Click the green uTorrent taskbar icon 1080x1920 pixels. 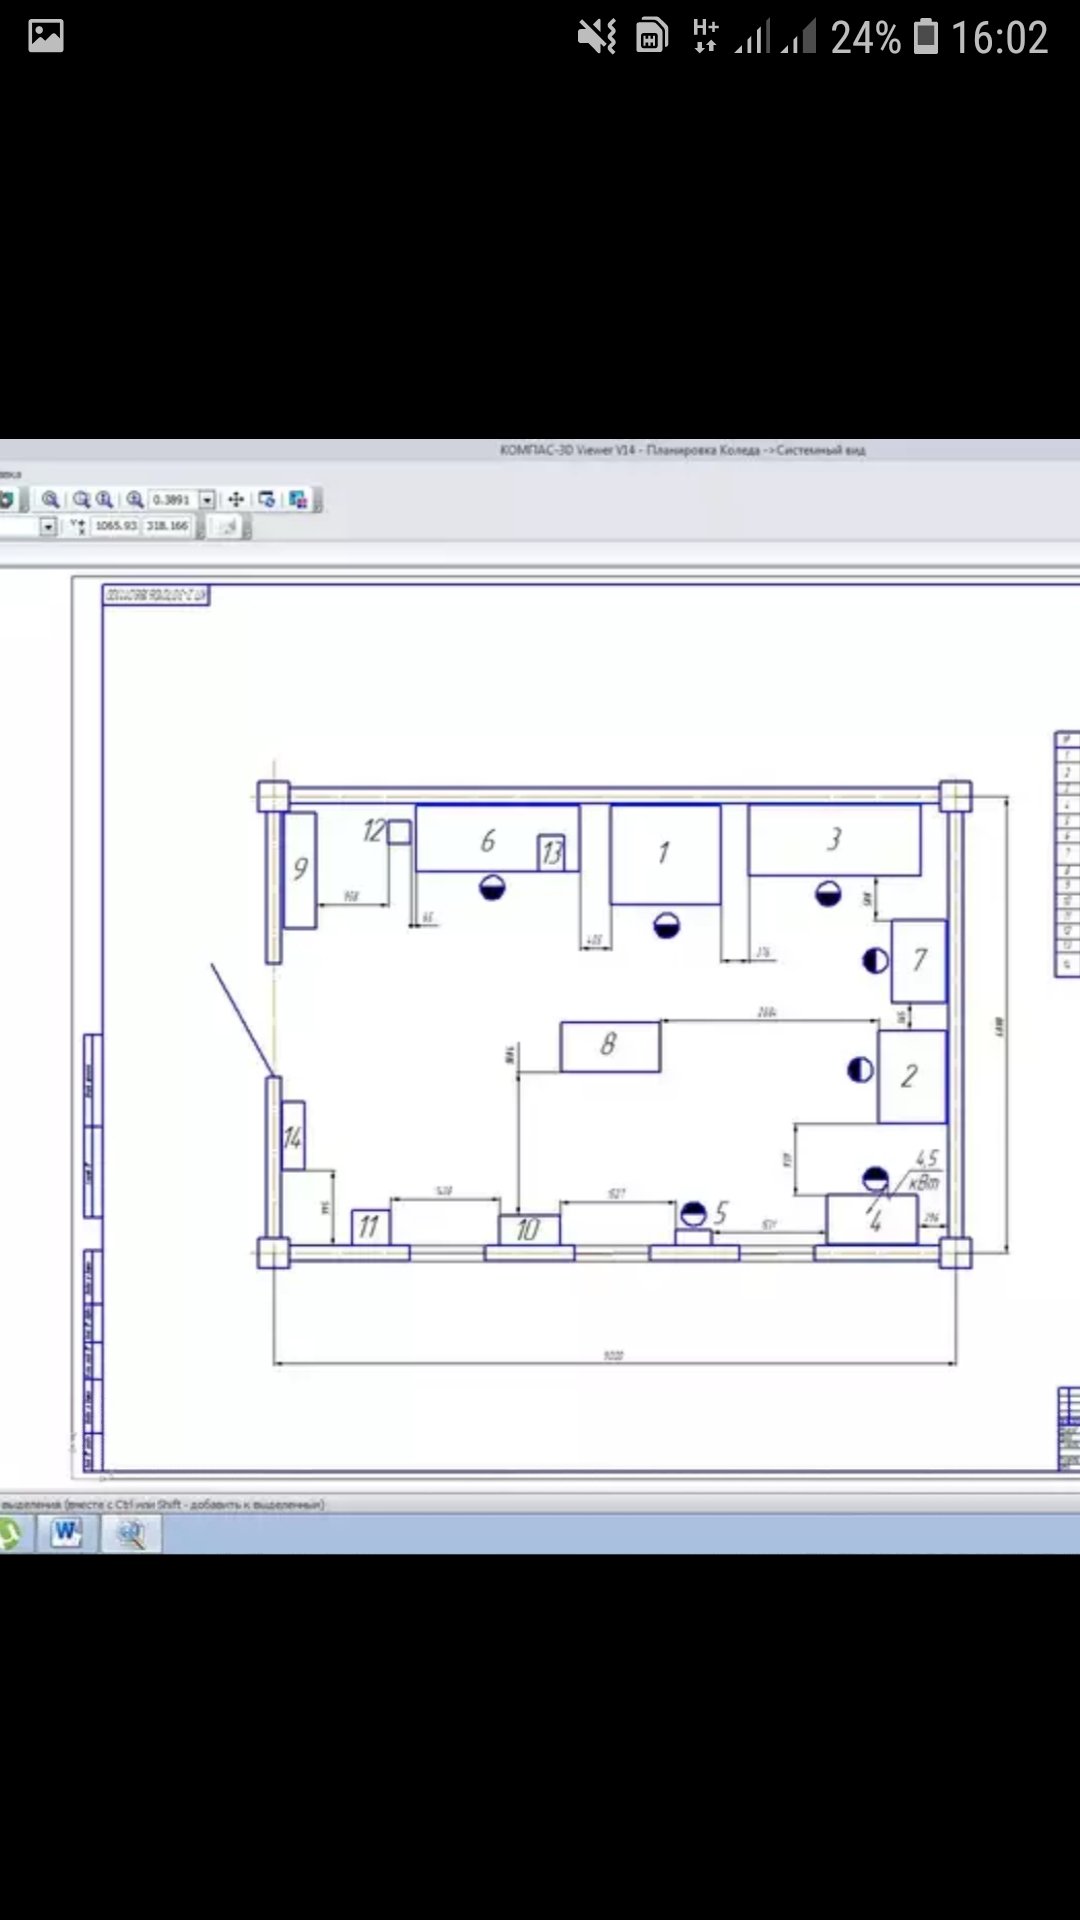(x=9, y=1533)
